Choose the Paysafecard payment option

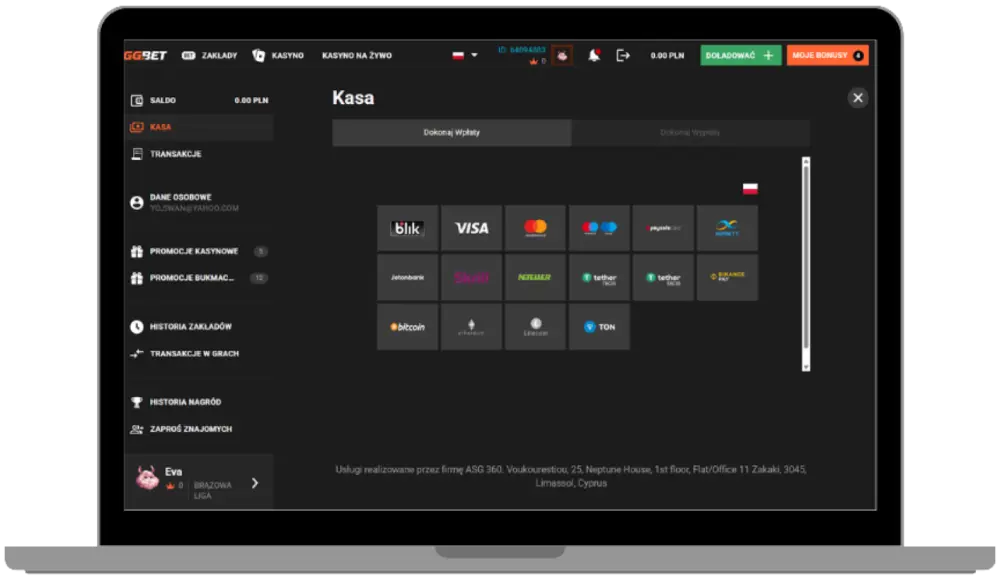click(663, 228)
